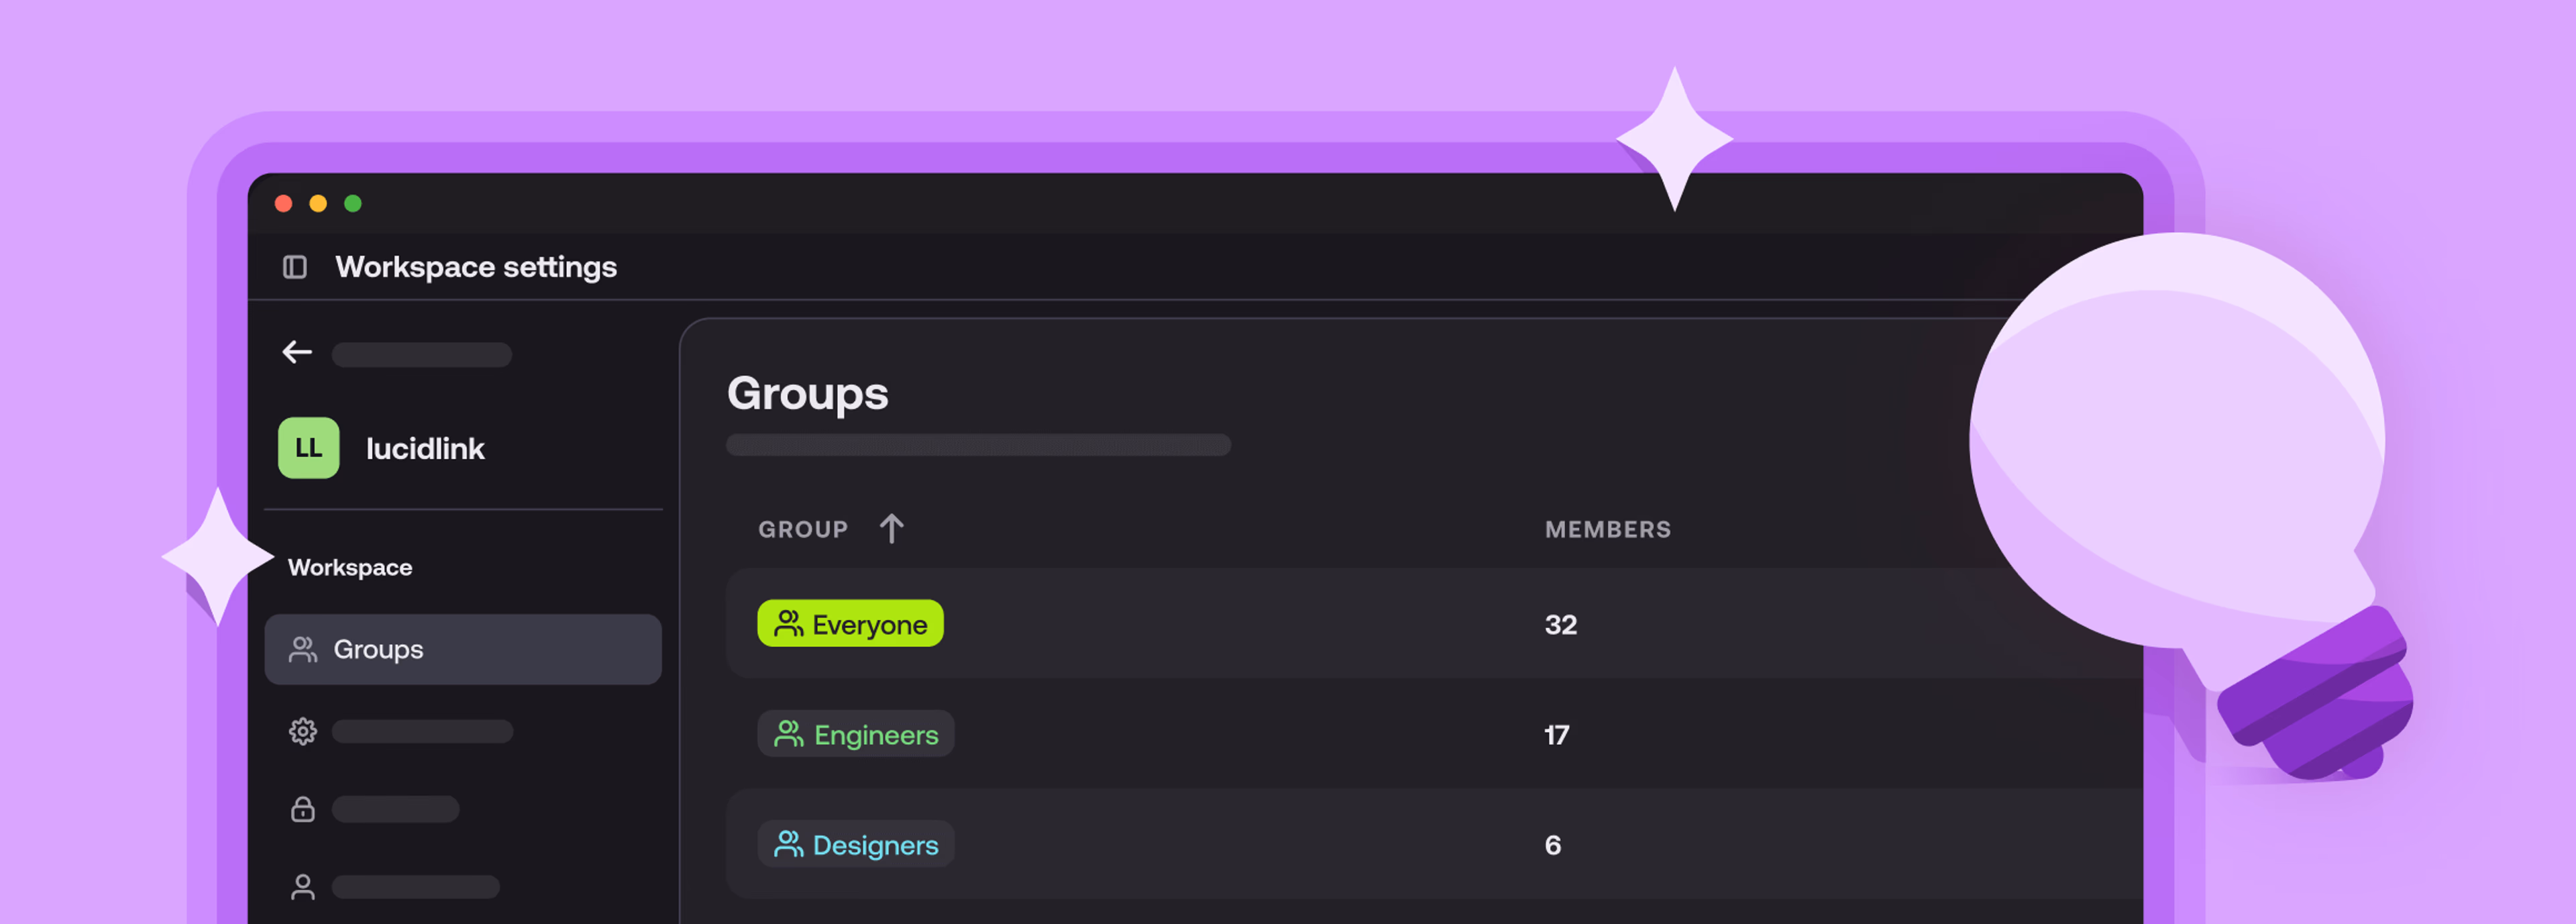
Task: Click the Workspace section label
Action: click(x=350, y=567)
